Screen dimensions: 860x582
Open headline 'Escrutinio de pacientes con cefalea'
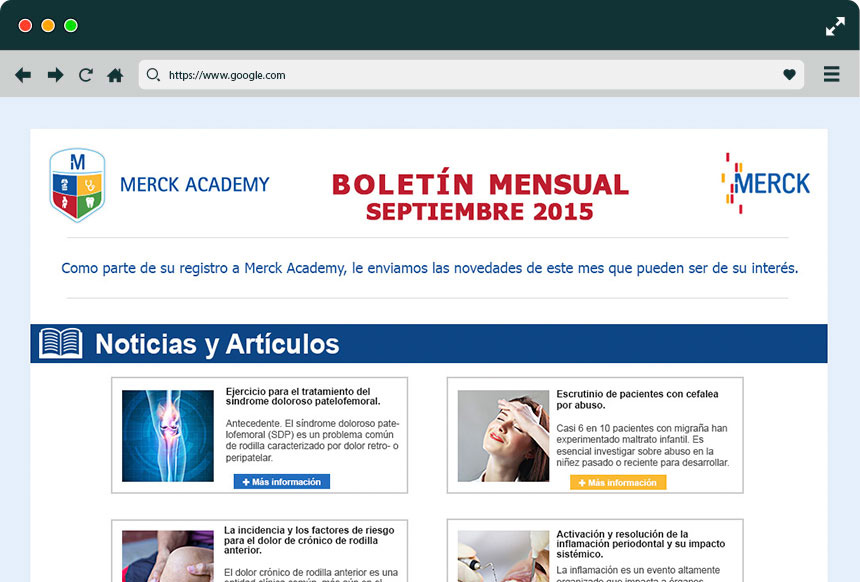637,399
